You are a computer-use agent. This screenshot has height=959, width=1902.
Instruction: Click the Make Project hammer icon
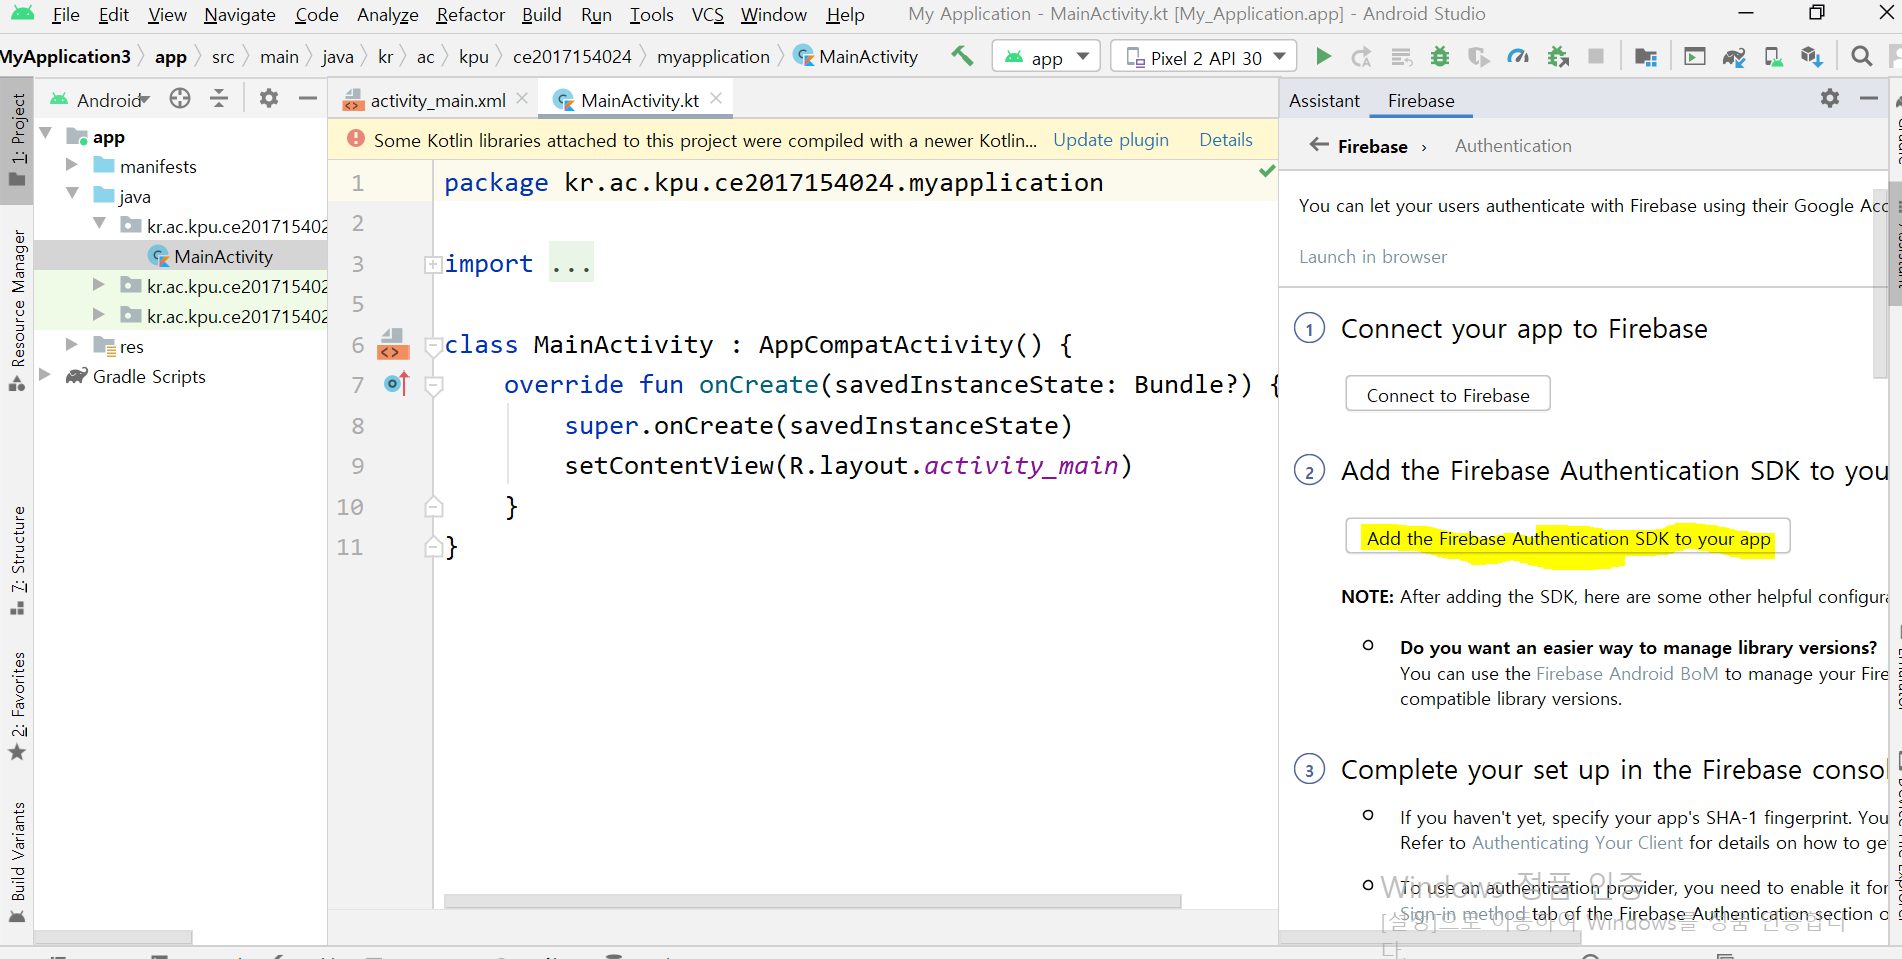(x=962, y=56)
